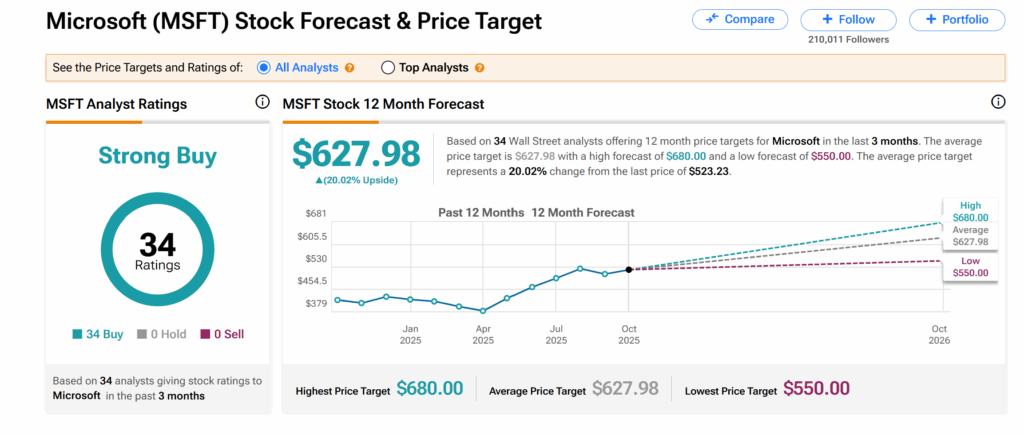Click the black Oct 2025 price point
The height and width of the screenshot is (435, 1024).
coord(628,269)
